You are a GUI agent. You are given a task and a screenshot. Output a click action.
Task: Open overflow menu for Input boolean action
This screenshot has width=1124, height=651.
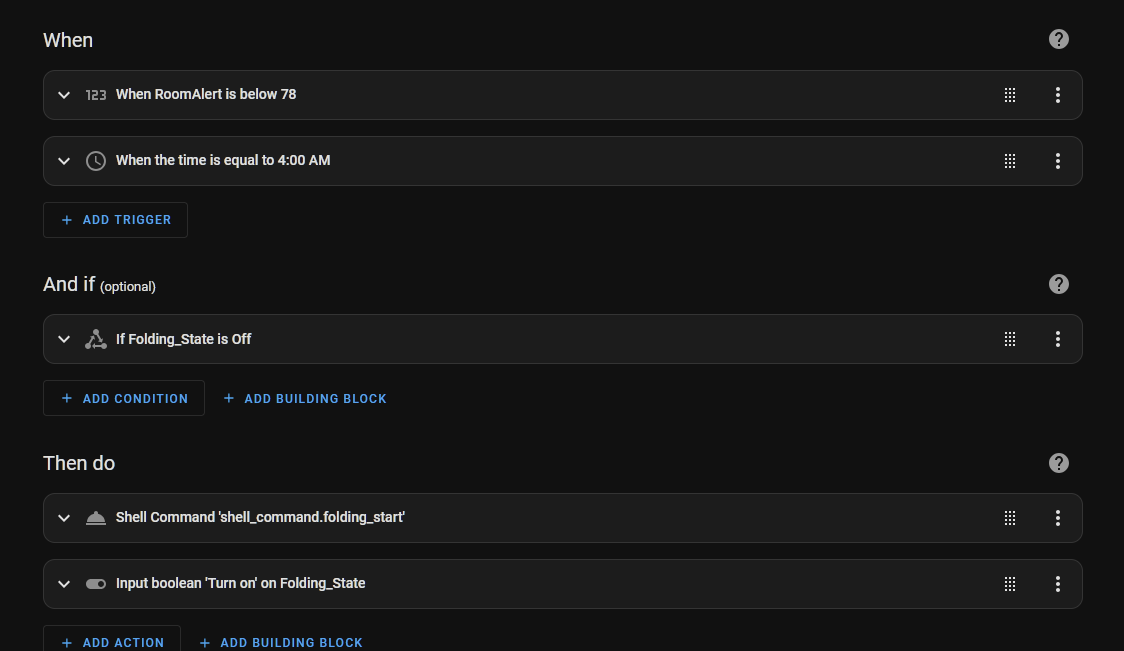point(1057,584)
